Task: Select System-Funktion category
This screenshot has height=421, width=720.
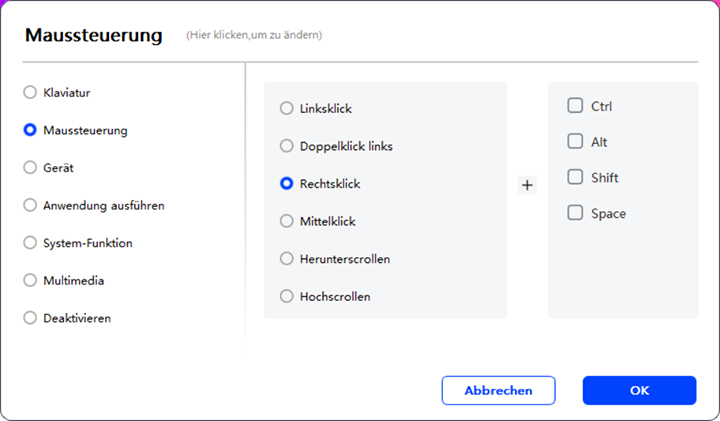Action: pyautogui.click(x=30, y=243)
